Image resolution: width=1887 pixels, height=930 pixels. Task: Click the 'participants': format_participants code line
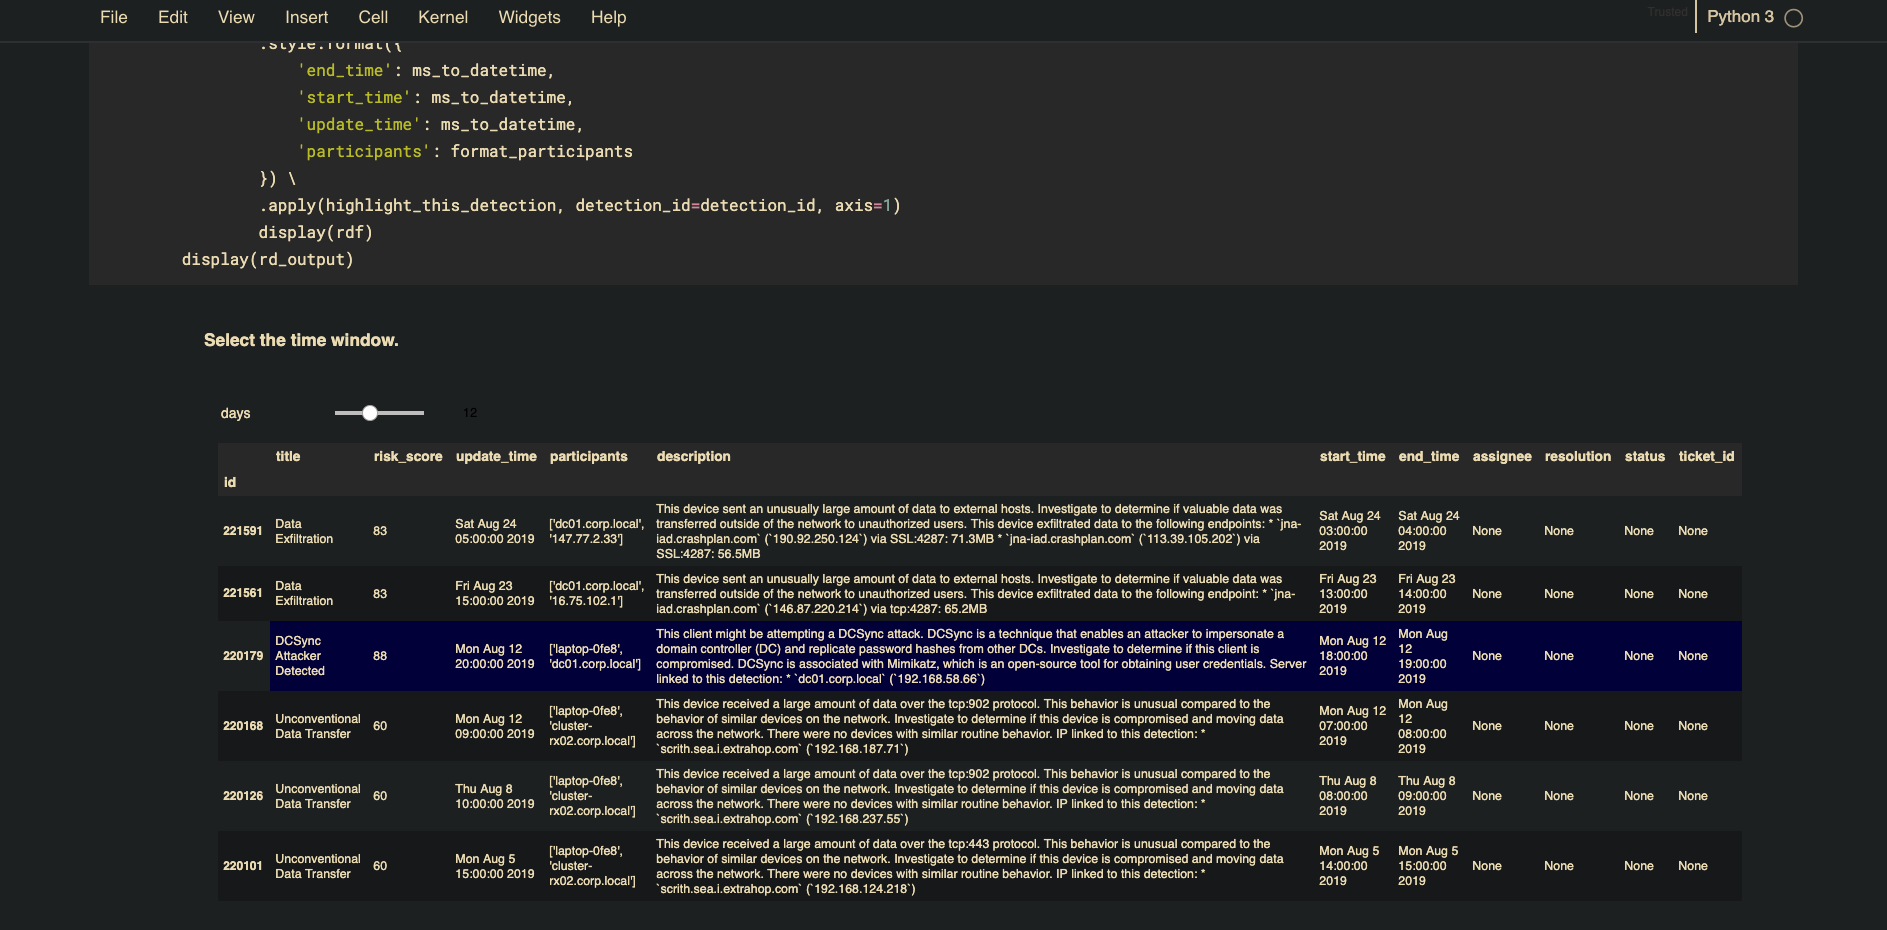(x=465, y=151)
